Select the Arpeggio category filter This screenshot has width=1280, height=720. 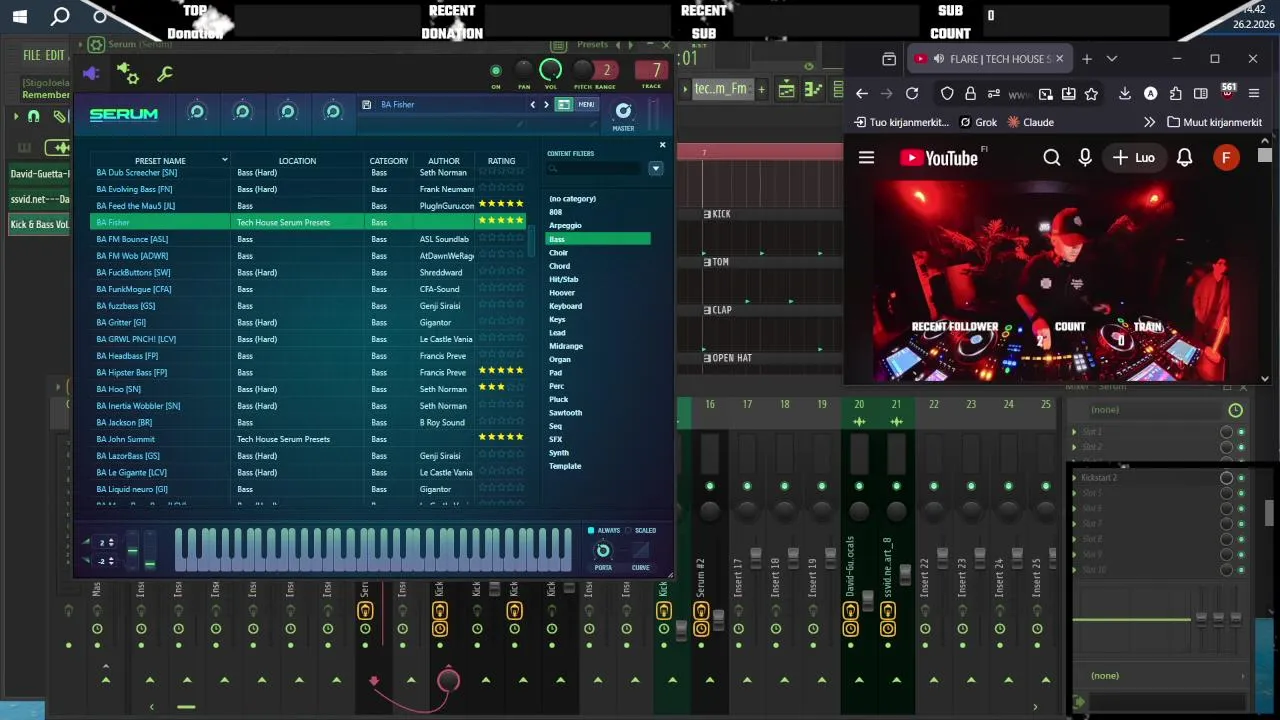tap(565, 225)
